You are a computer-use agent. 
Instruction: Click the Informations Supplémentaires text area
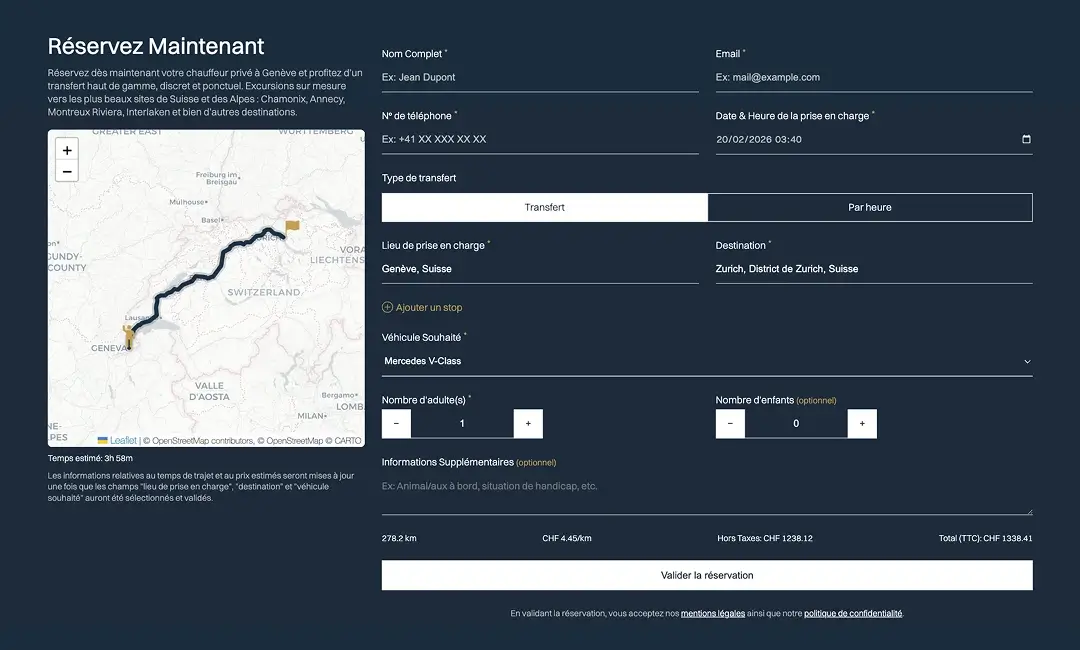pyautogui.click(x=706, y=494)
